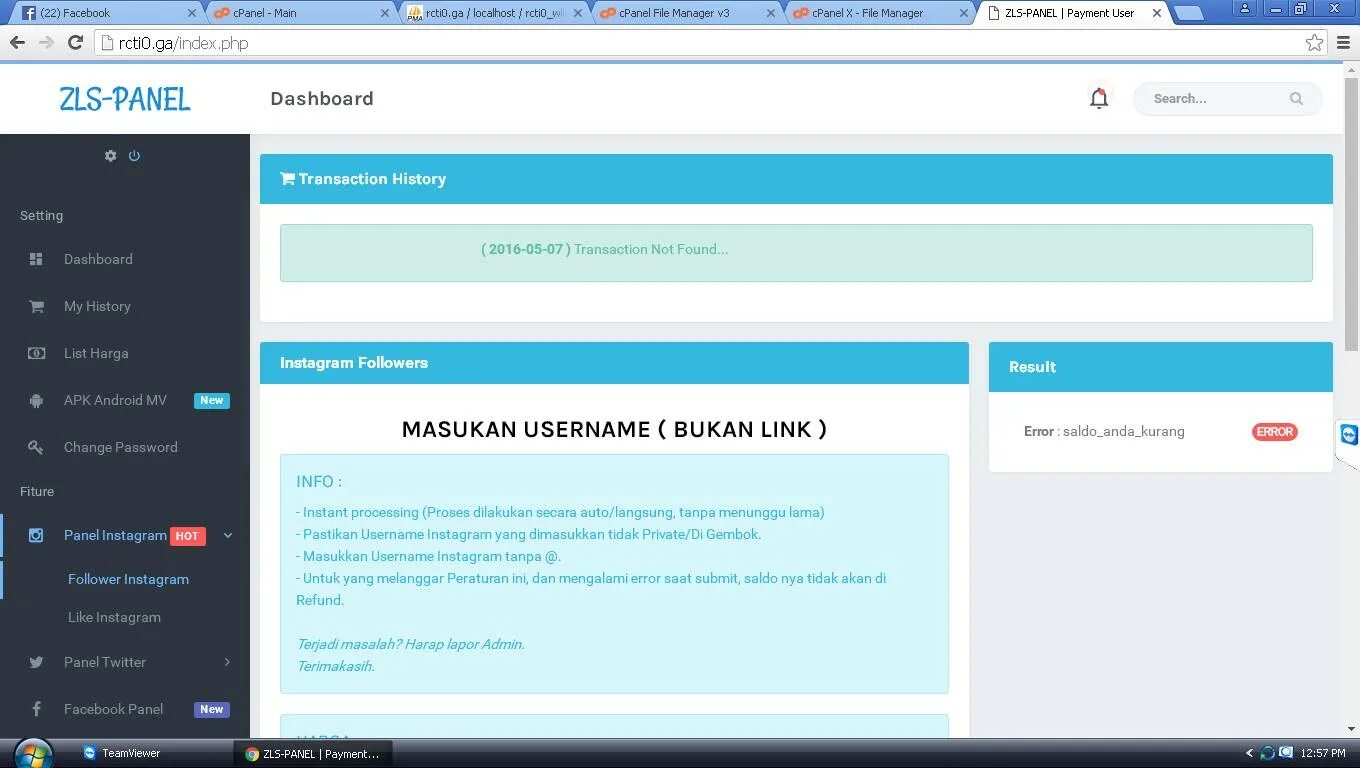The width and height of the screenshot is (1360, 768).
Task: Select Follower Instagram submenu item
Action: (128, 579)
